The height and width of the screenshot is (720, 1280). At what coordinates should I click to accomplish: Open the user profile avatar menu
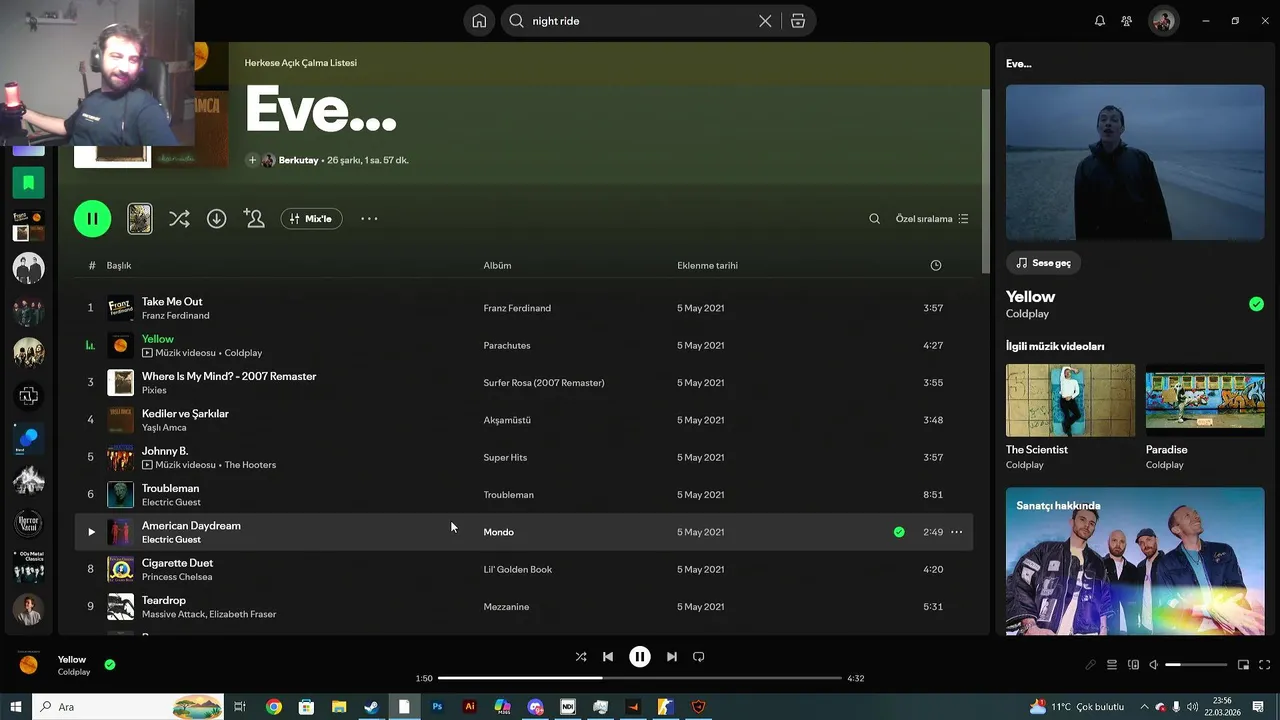(x=1163, y=21)
